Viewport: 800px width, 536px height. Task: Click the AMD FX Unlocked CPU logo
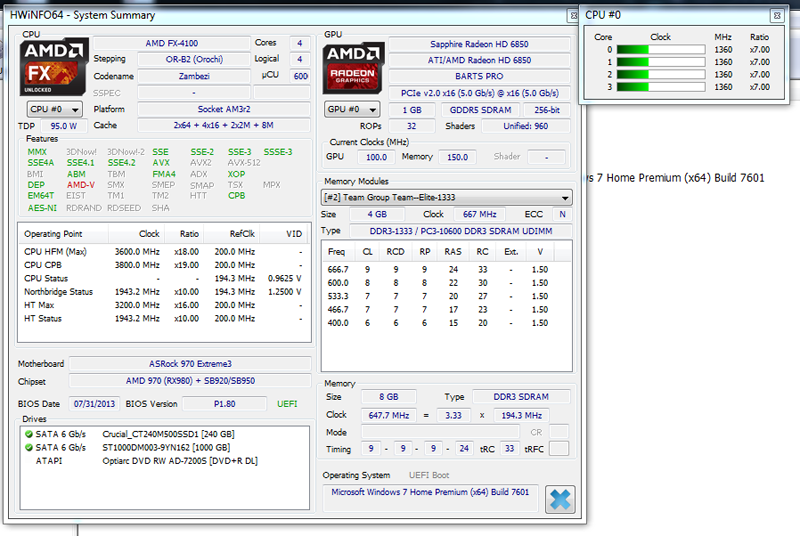pyautogui.click(x=54, y=66)
